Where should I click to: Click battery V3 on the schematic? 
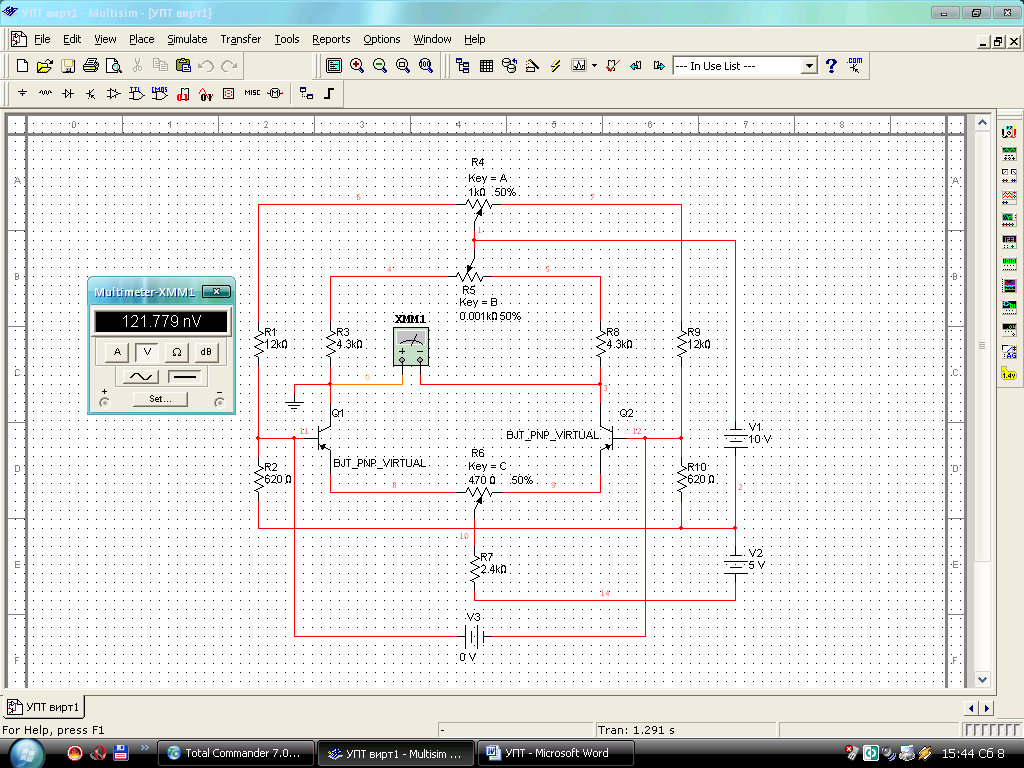(x=474, y=635)
